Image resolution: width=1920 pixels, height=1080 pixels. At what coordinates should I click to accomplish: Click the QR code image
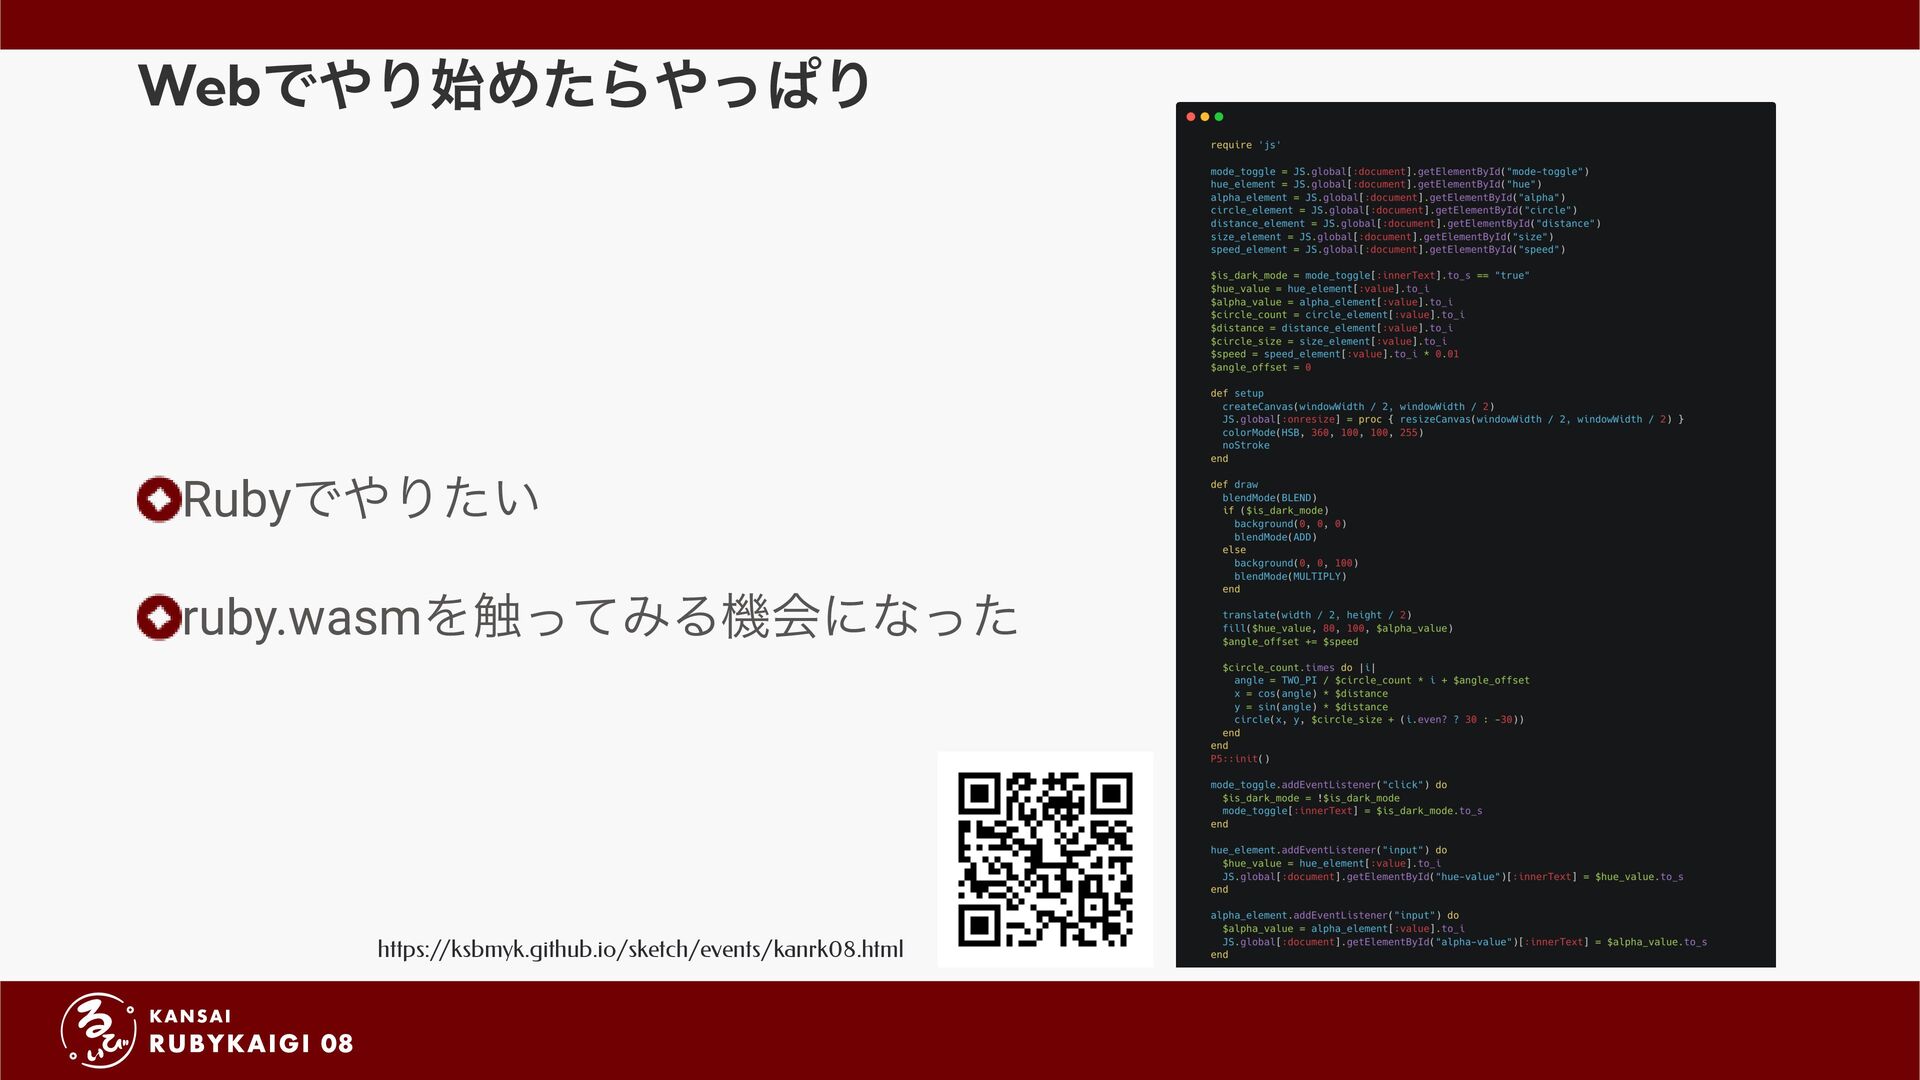coord(1045,859)
